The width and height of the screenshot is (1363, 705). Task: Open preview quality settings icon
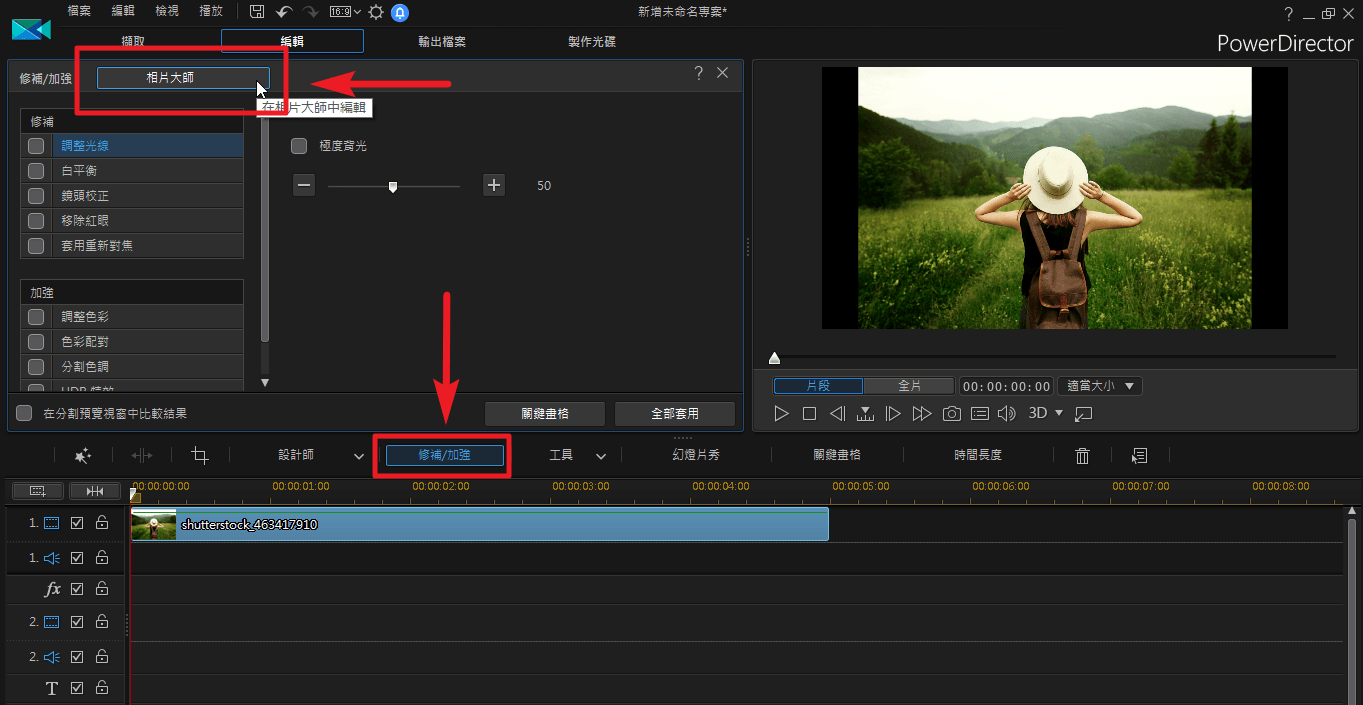[x=980, y=413]
